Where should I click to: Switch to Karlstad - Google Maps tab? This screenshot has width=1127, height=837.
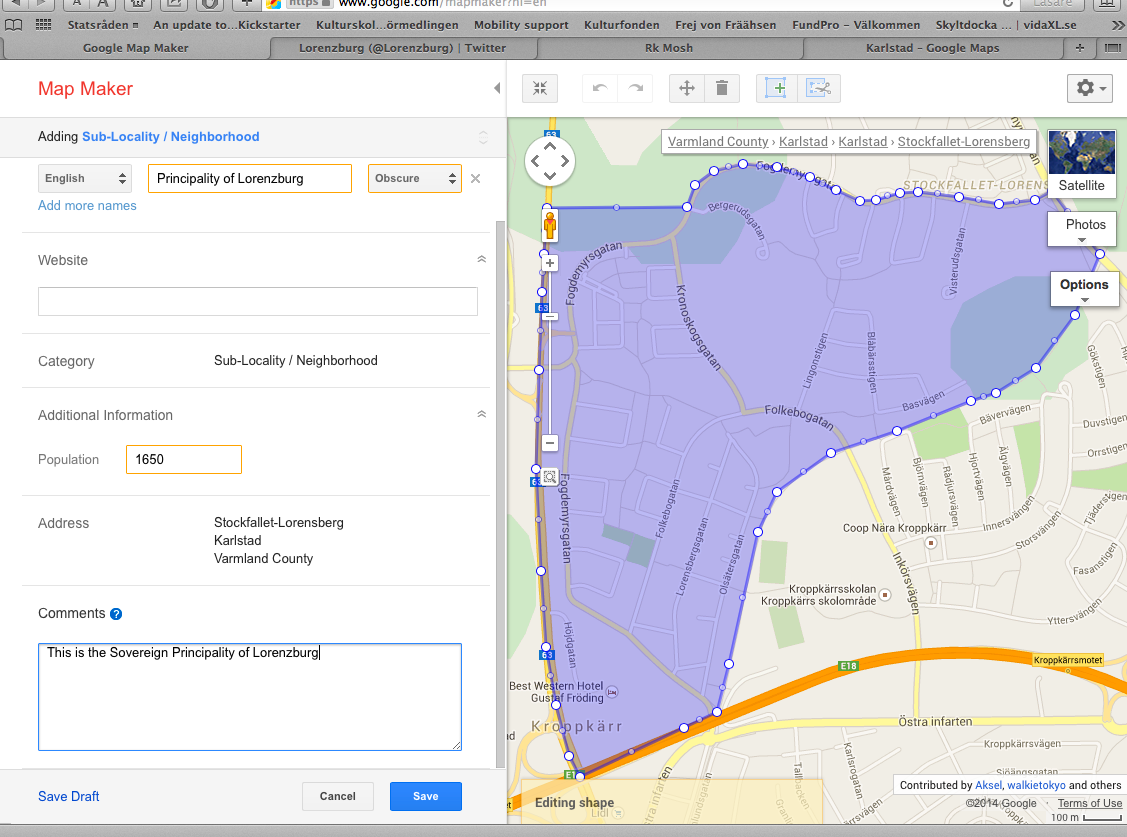(933, 48)
